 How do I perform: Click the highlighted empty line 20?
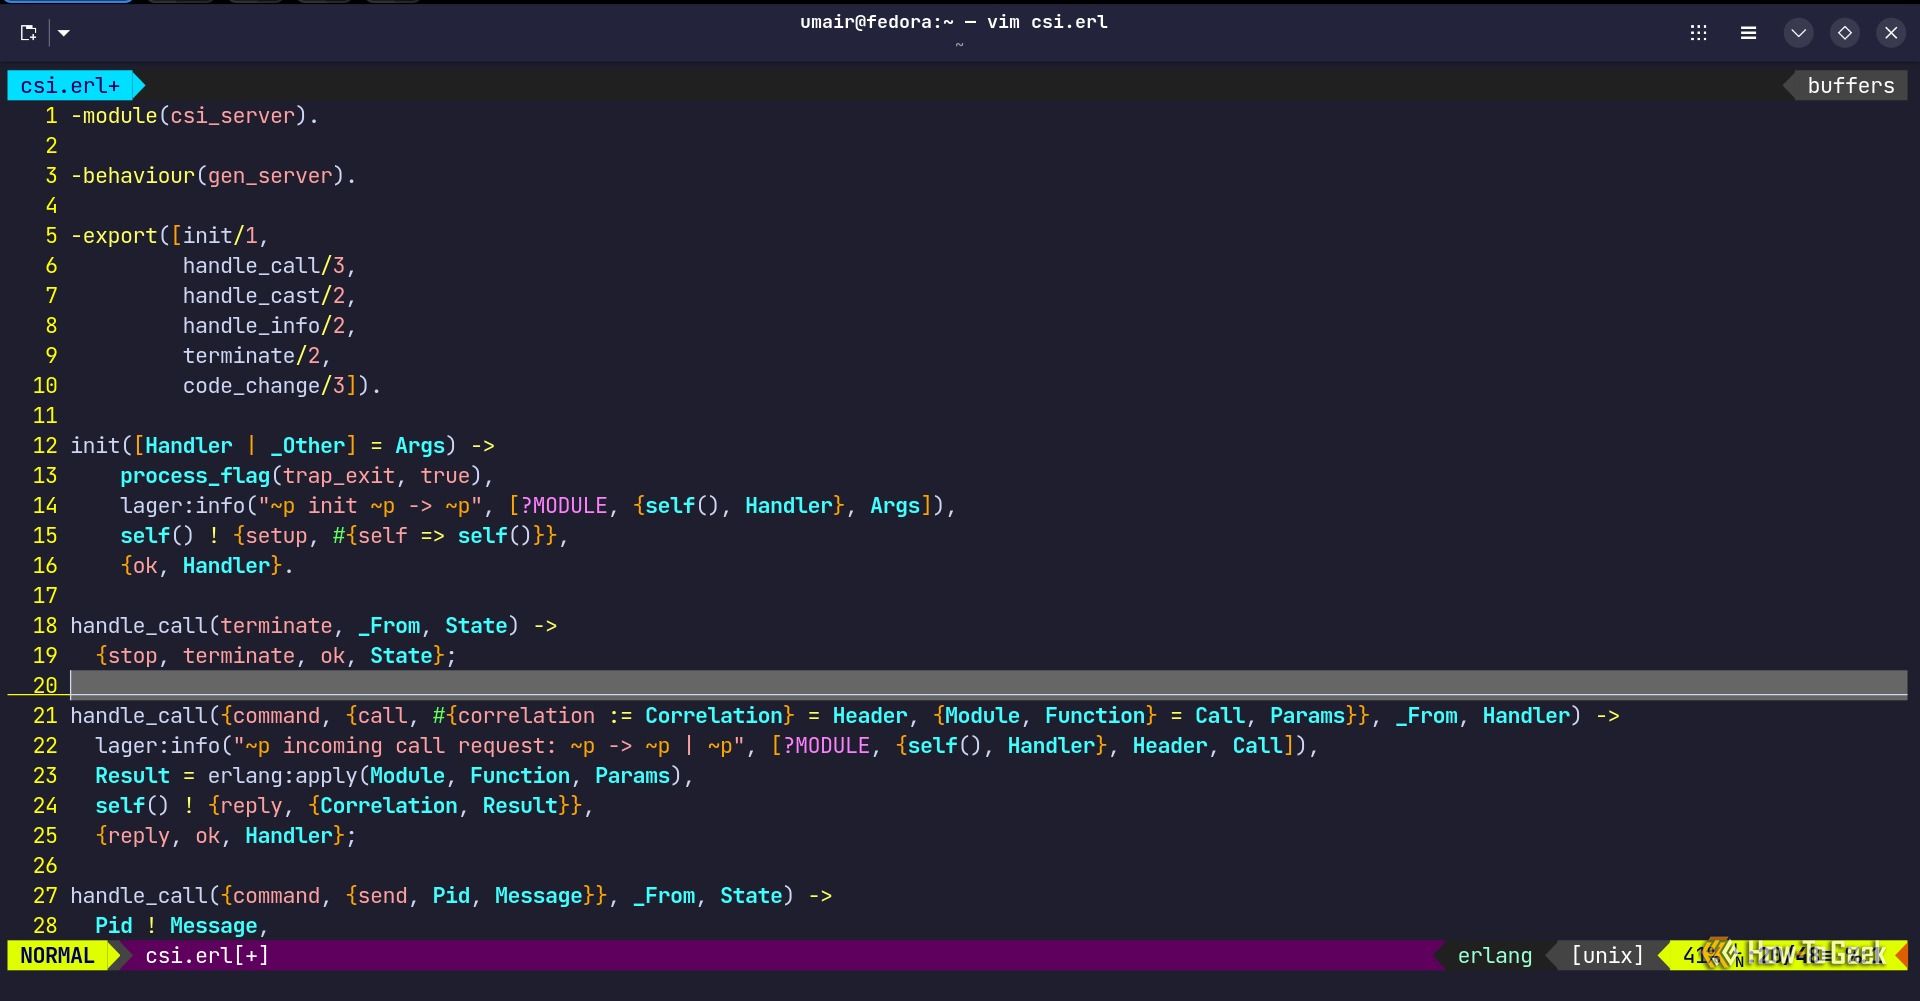click(988, 685)
